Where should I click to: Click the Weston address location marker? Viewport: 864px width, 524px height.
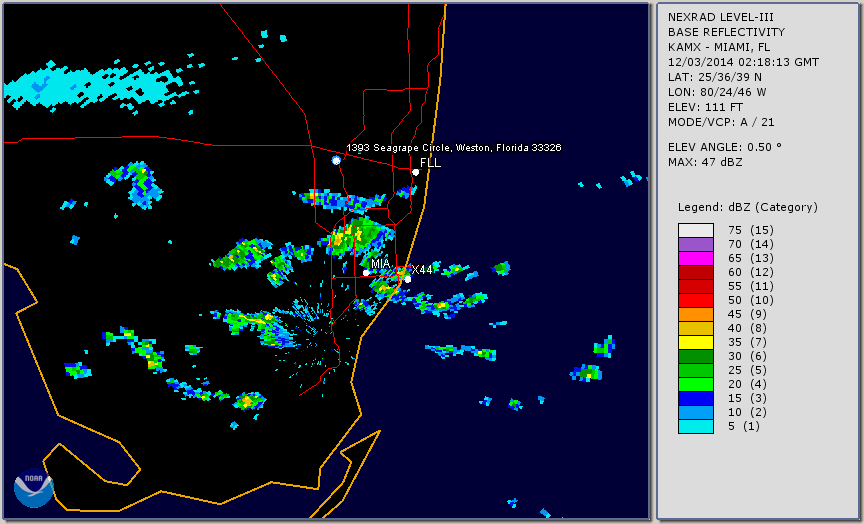[x=336, y=160]
